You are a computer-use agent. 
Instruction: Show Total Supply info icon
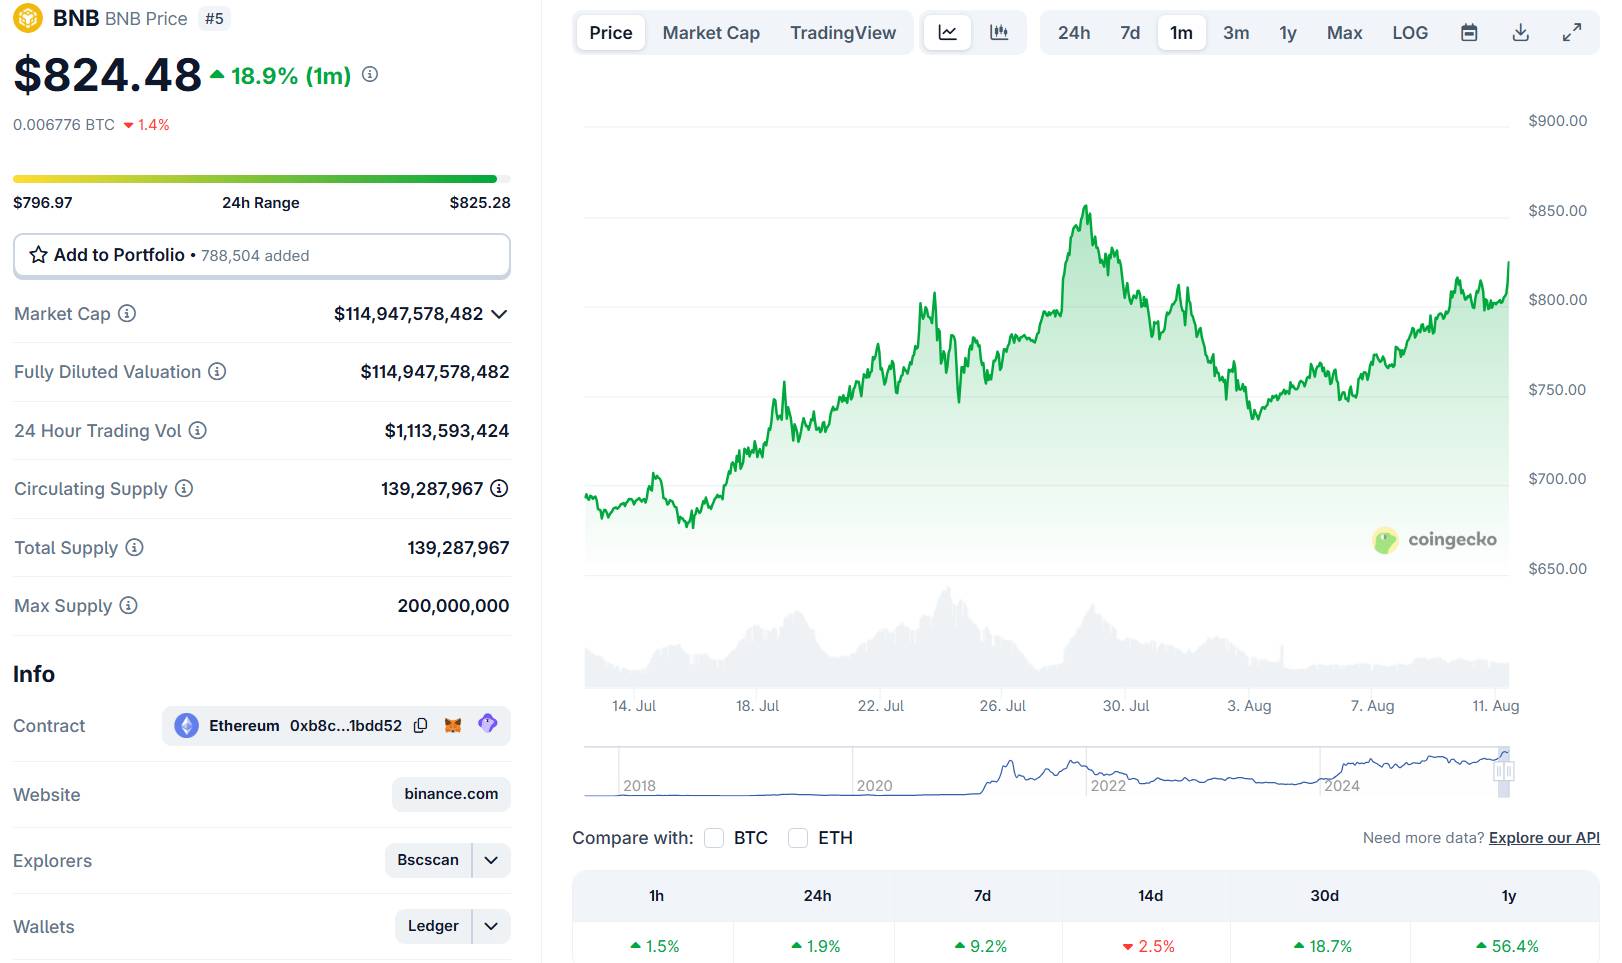(134, 547)
